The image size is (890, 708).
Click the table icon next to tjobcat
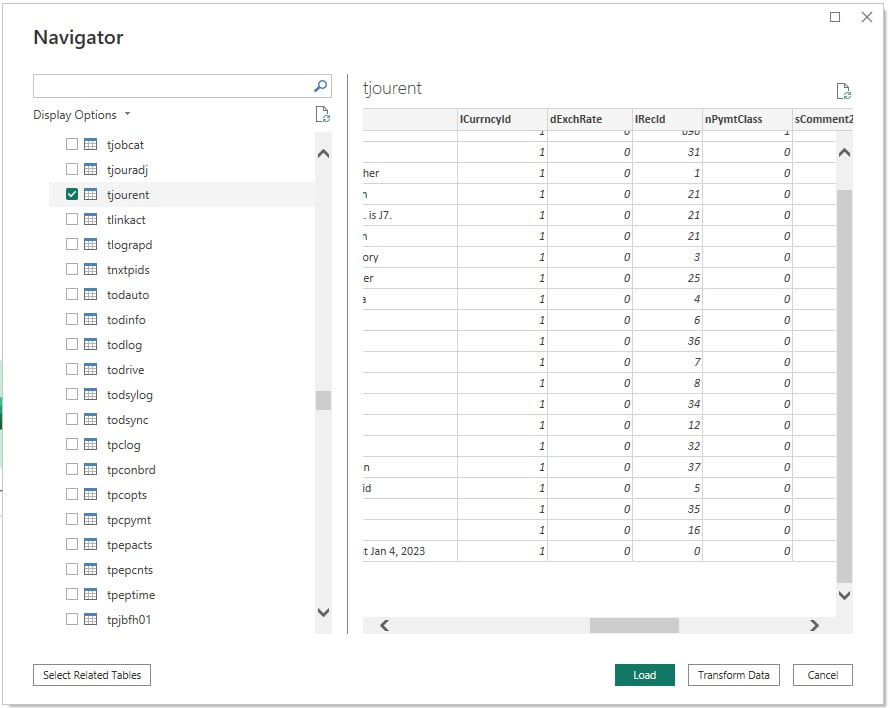point(90,145)
